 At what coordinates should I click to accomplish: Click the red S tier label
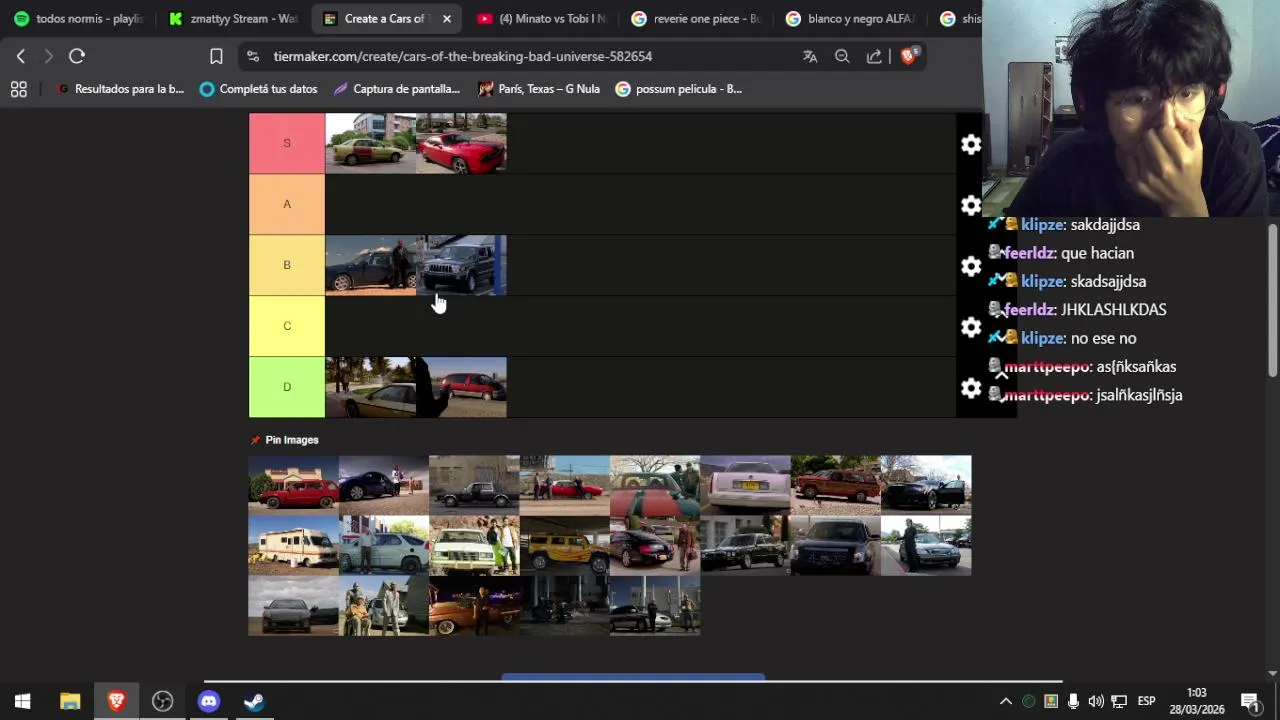pyautogui.click(x=287, y=143)
